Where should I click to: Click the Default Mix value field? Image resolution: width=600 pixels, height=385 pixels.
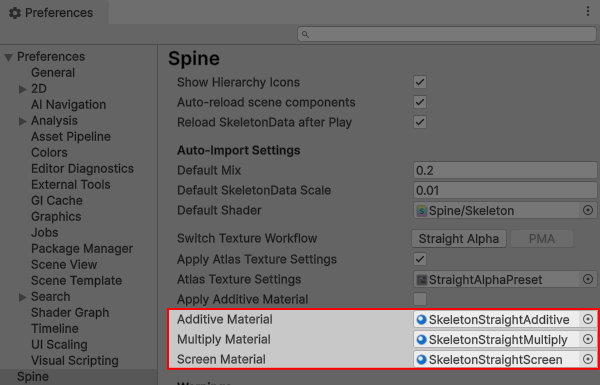(505, 170)
